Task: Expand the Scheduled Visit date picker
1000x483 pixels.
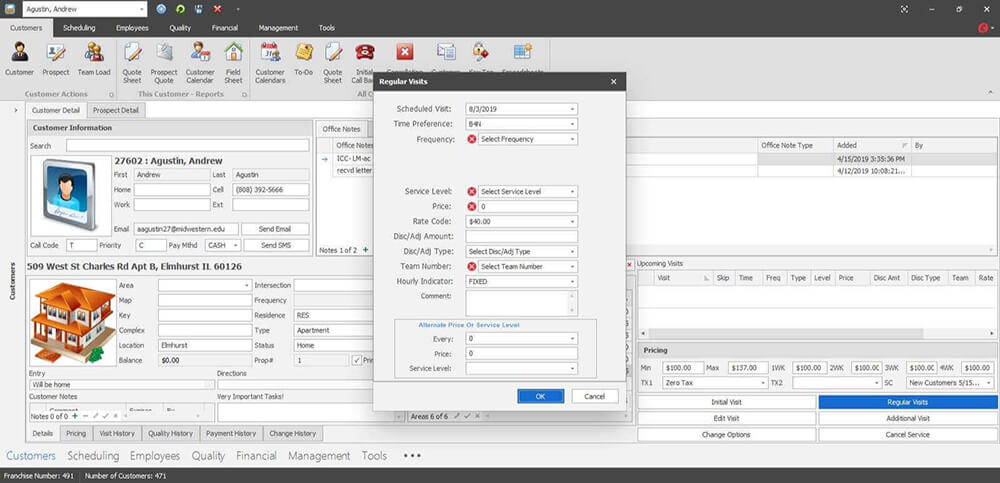Action: click(x=572, y=109)
